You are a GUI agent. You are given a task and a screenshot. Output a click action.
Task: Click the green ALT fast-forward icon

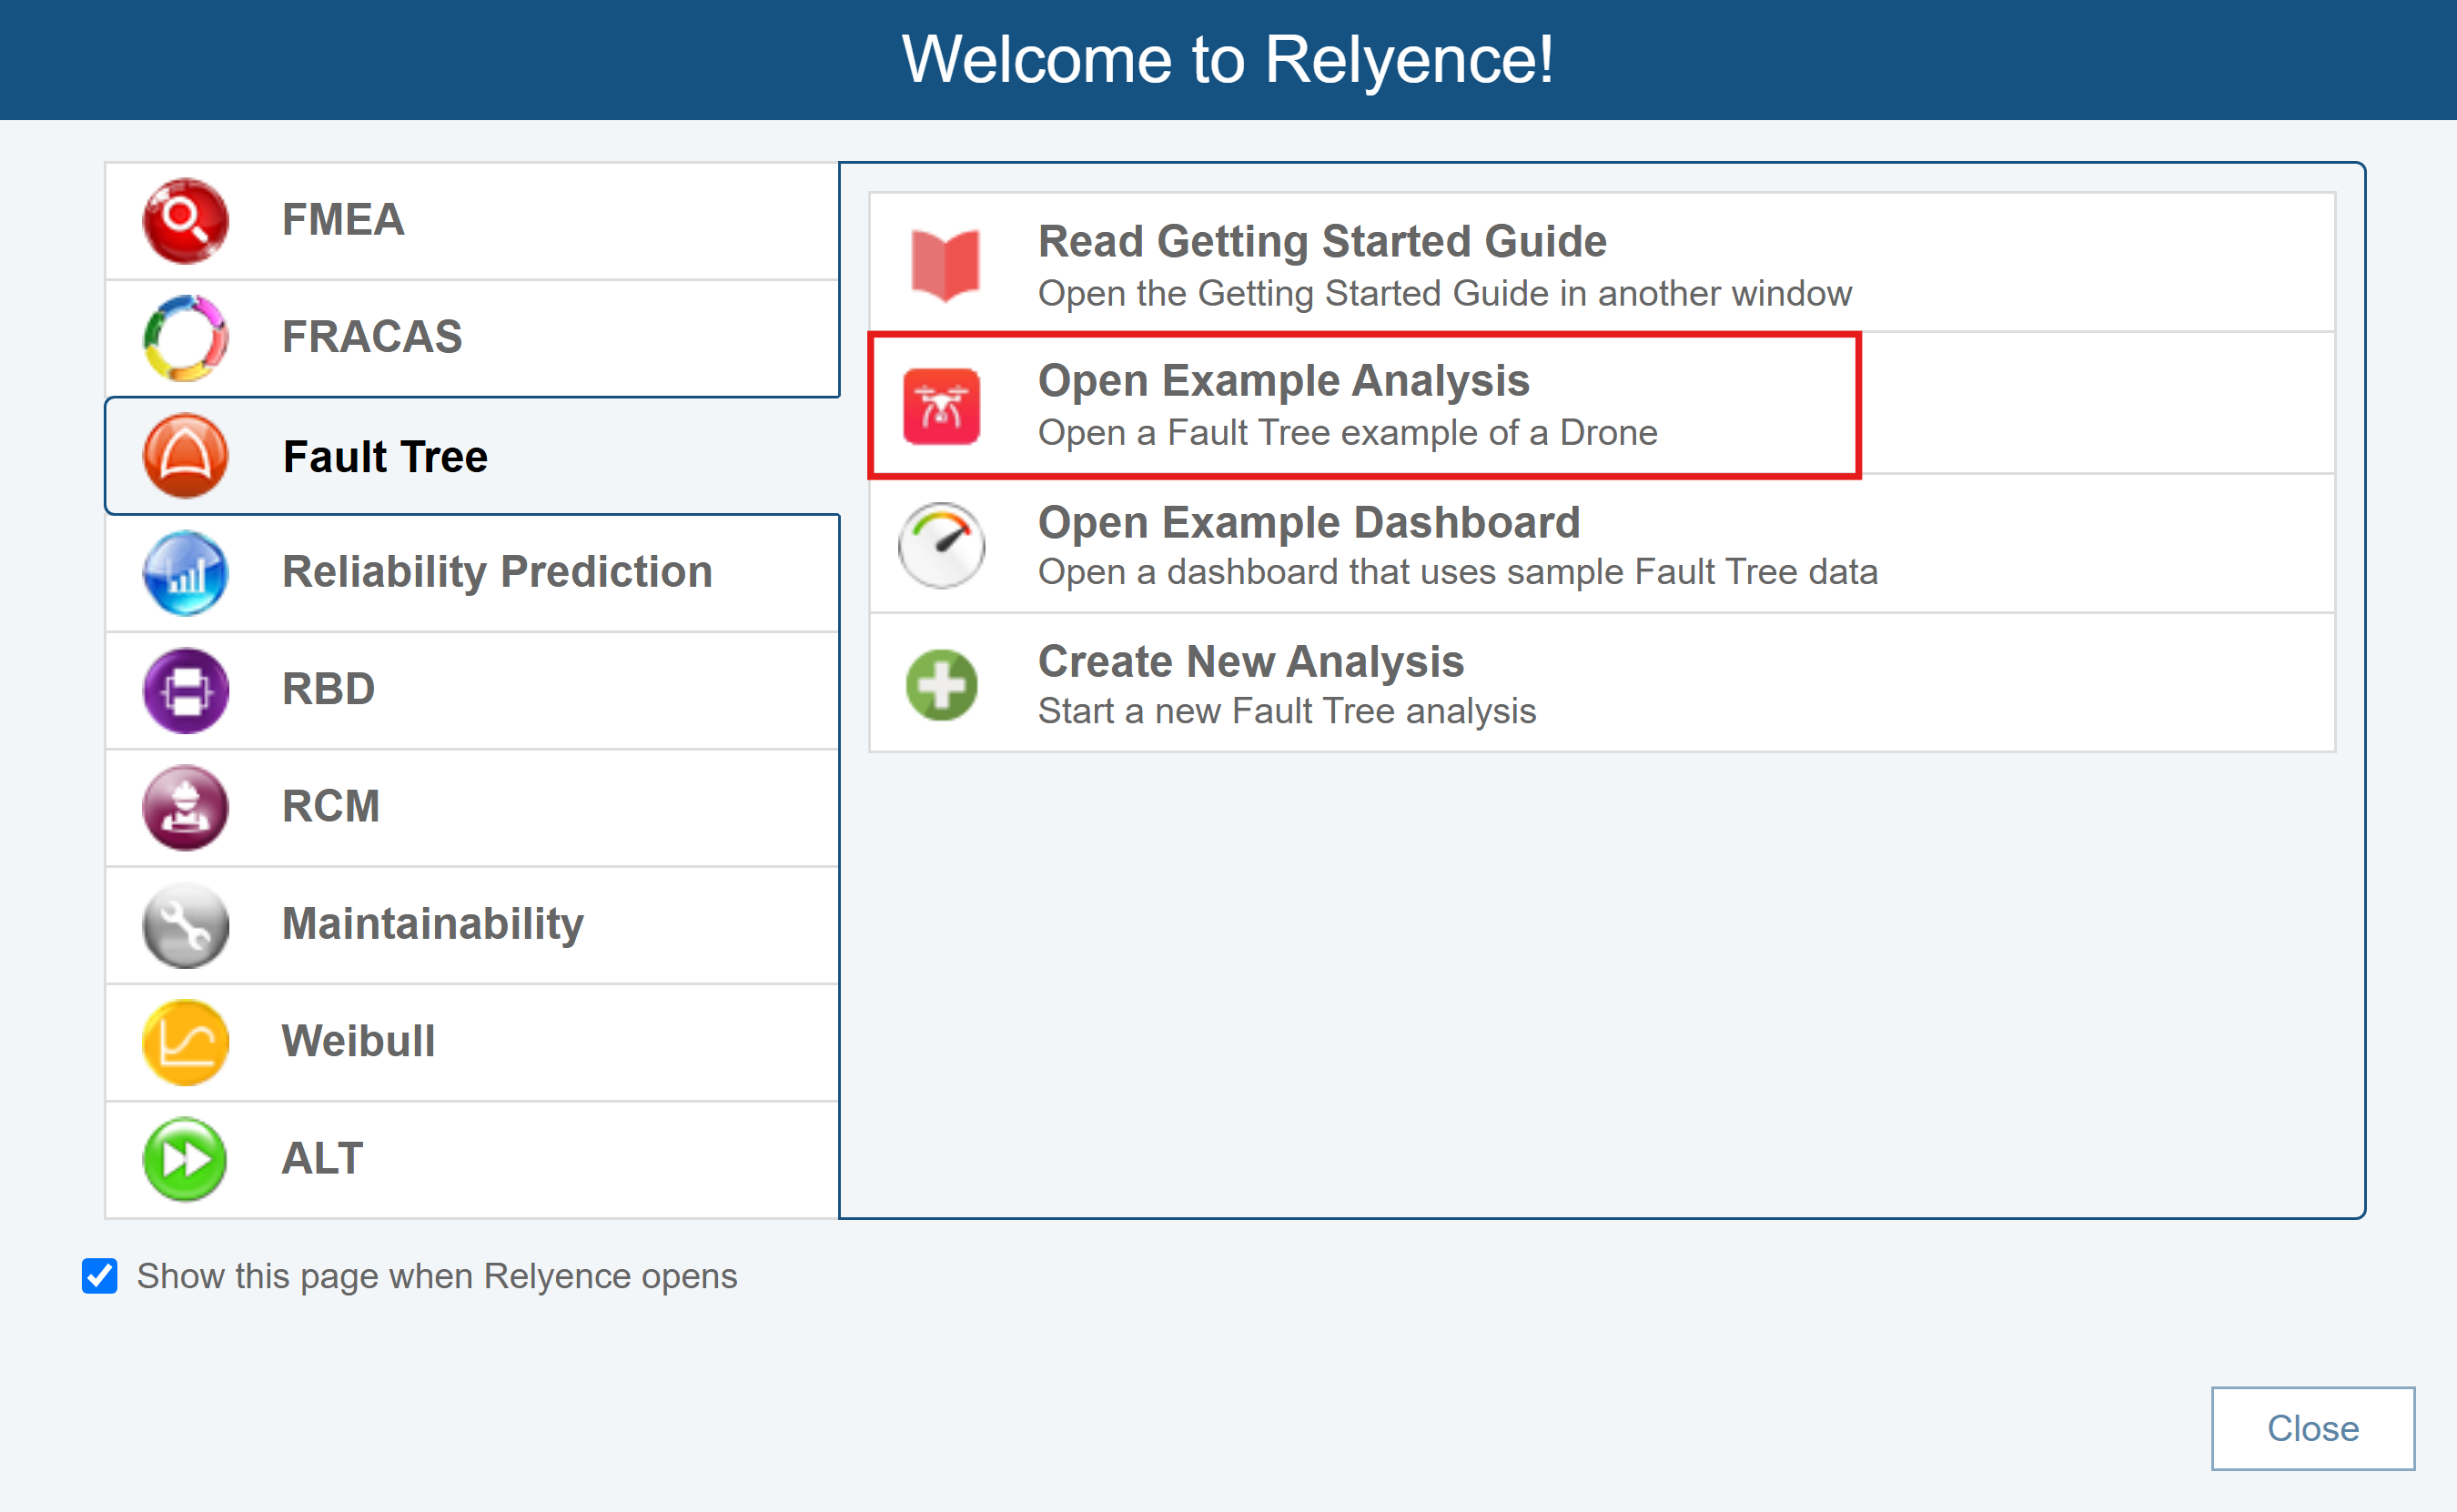(185, 1159)
